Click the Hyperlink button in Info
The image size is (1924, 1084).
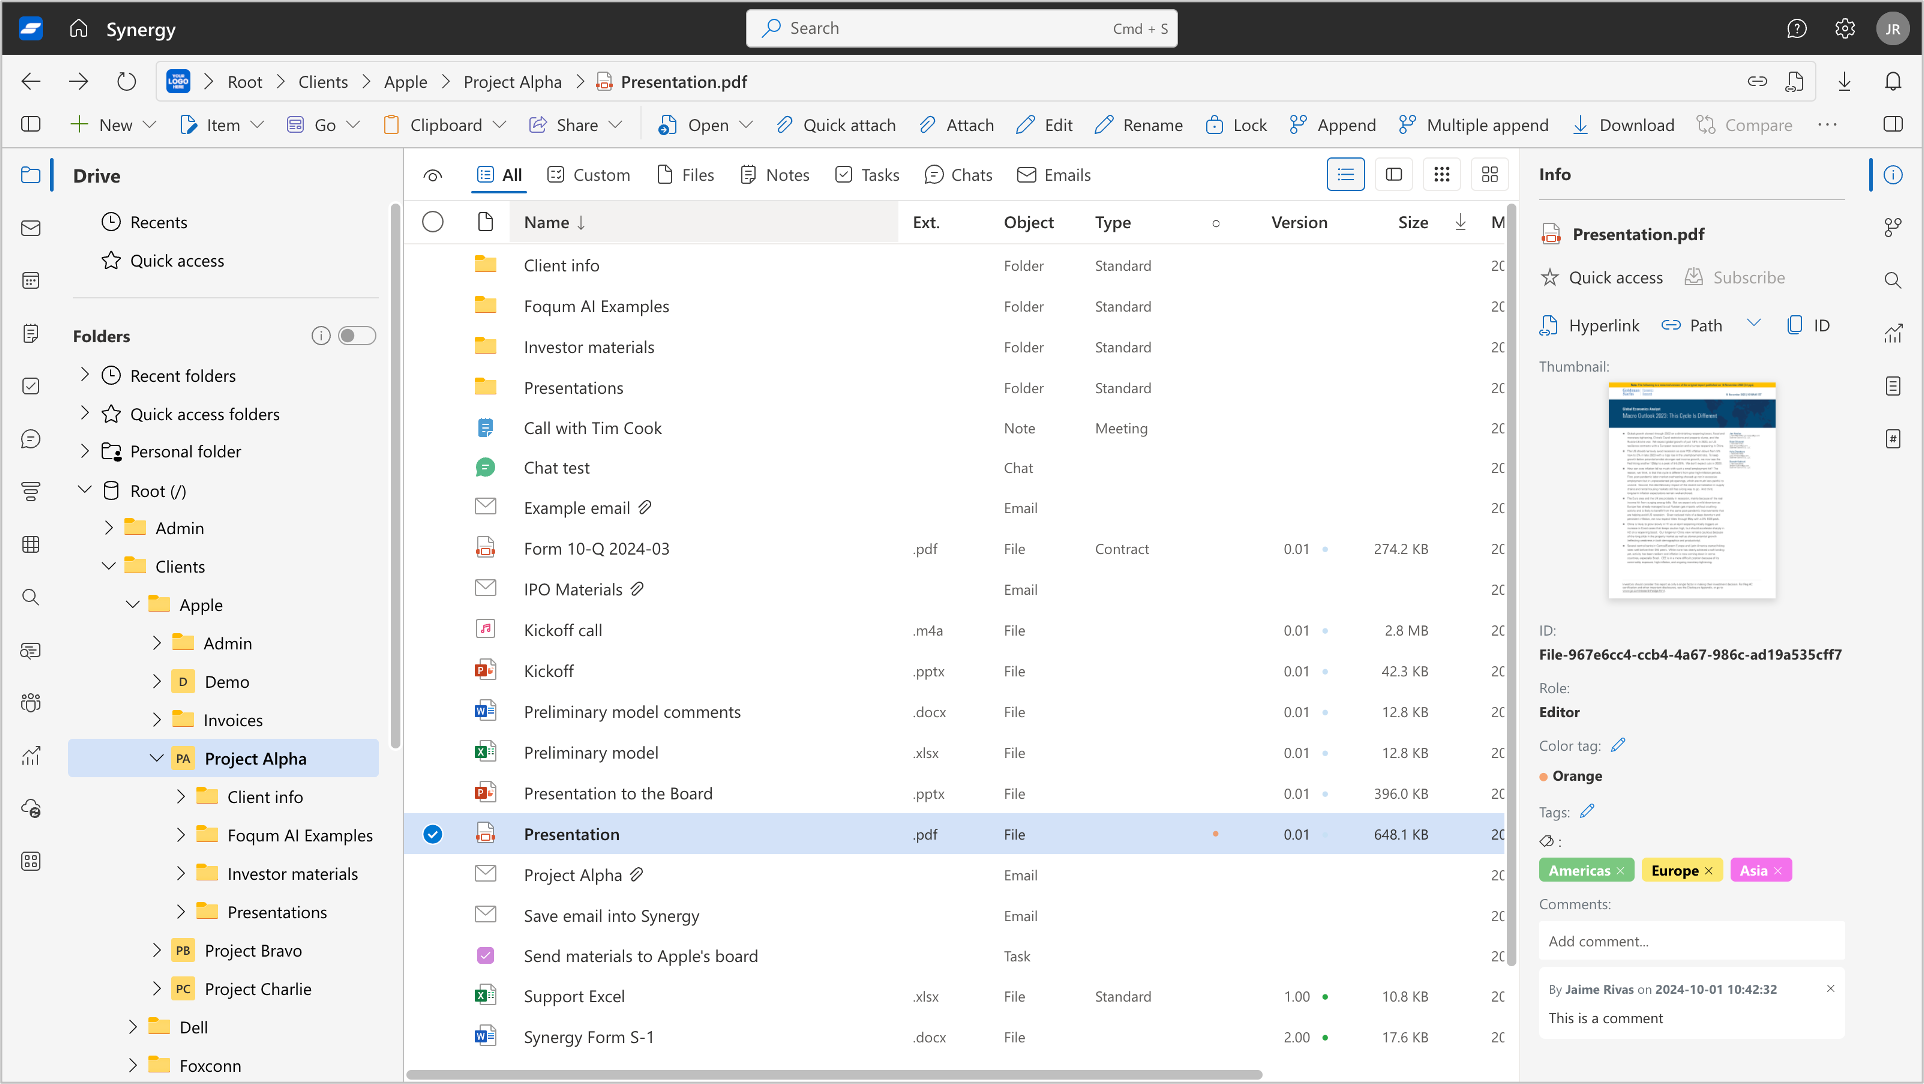(x=1590, y=325)
